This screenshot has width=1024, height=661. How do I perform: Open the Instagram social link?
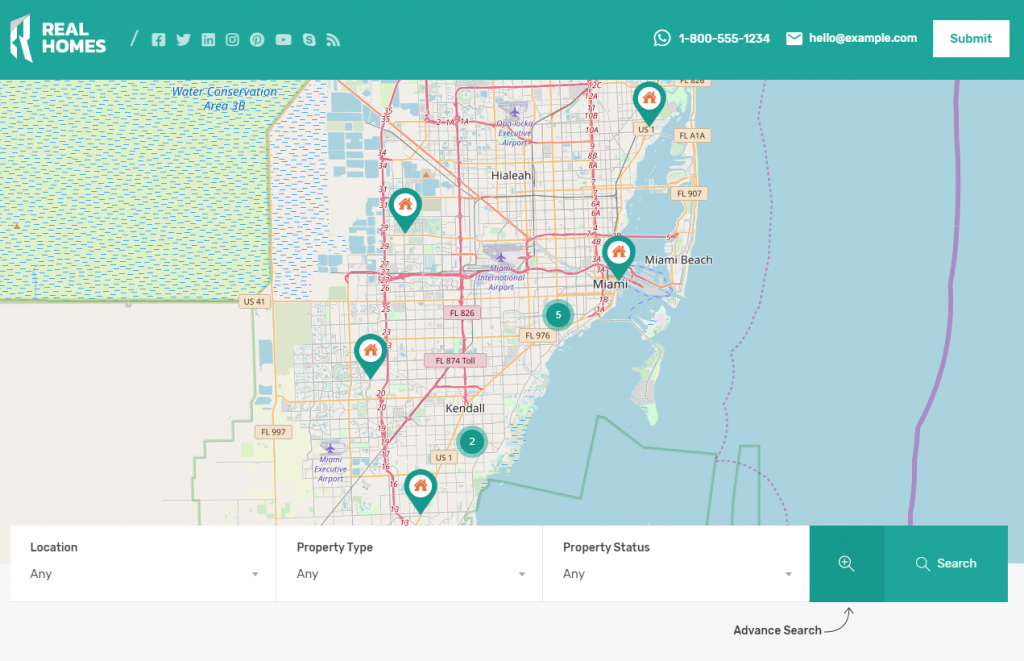coord(232,40)
